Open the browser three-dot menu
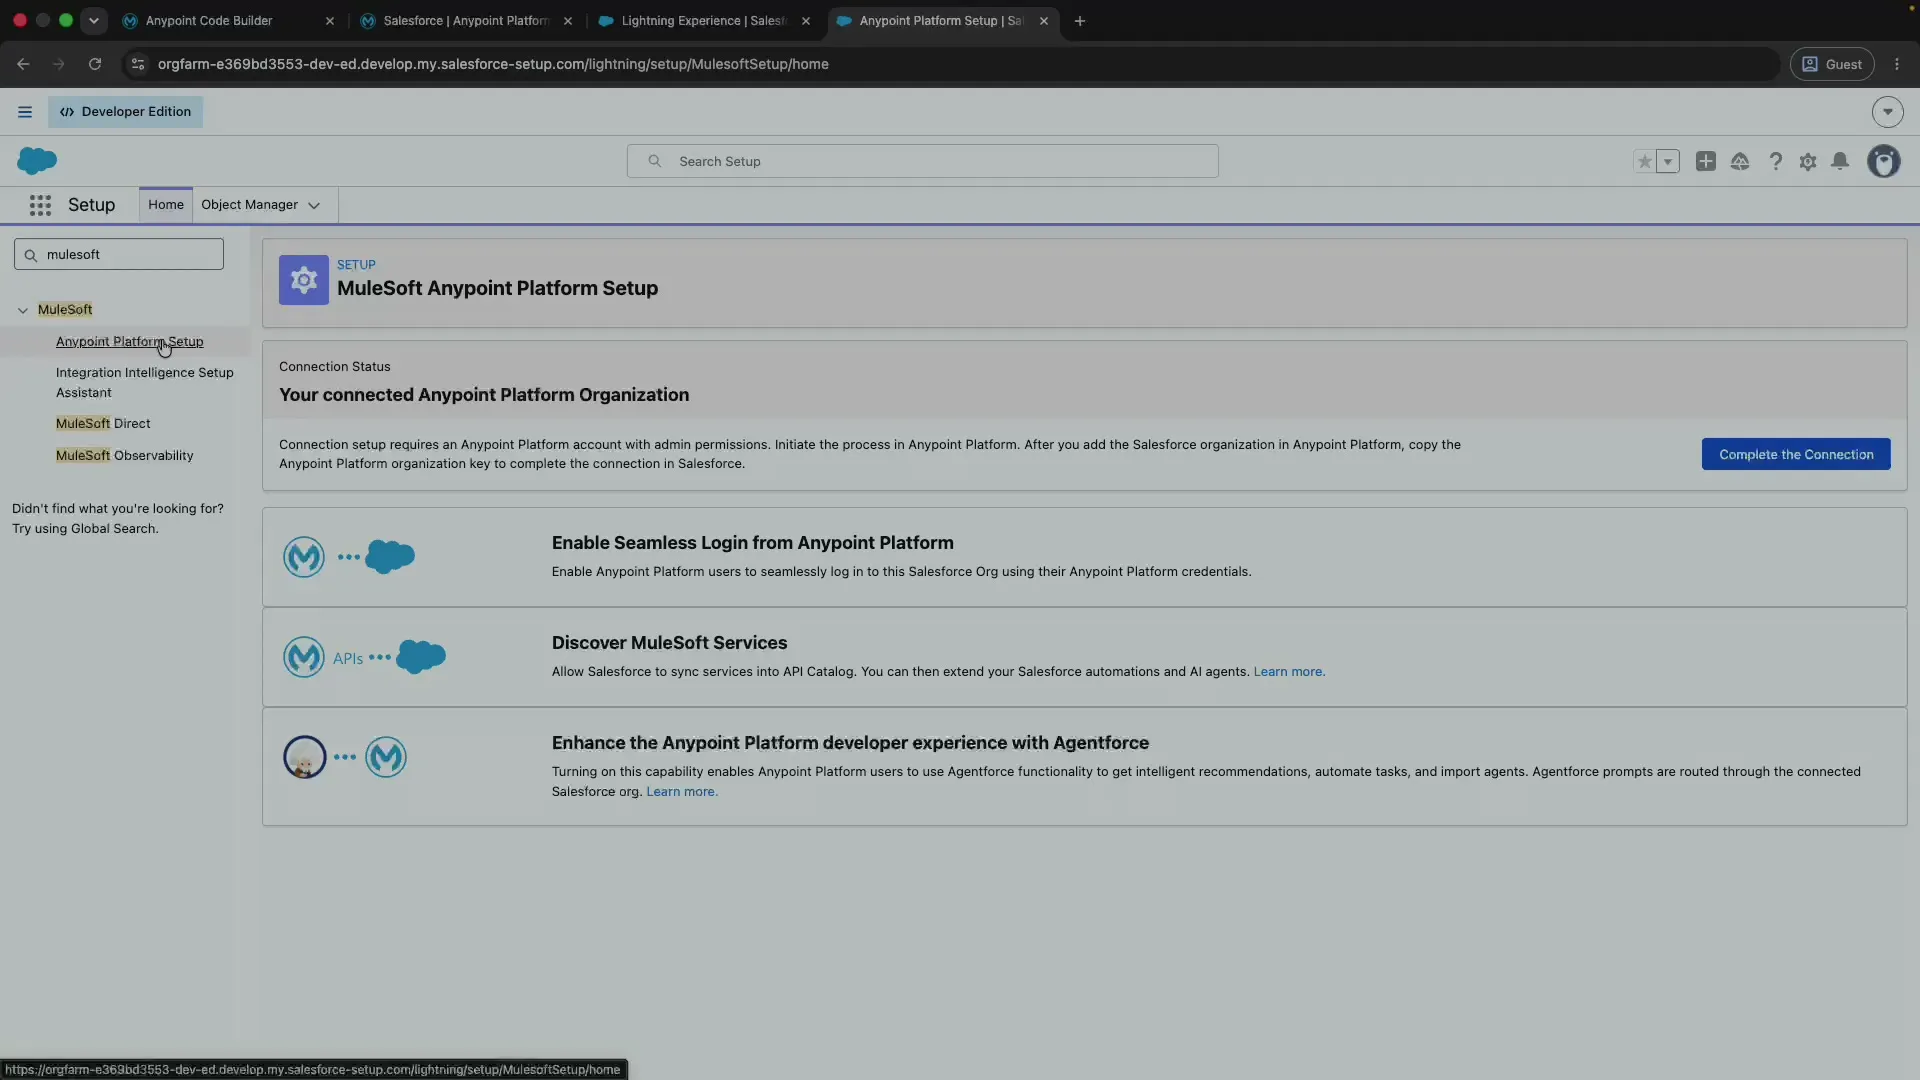1920x1080 pixels. point(1897,64)
